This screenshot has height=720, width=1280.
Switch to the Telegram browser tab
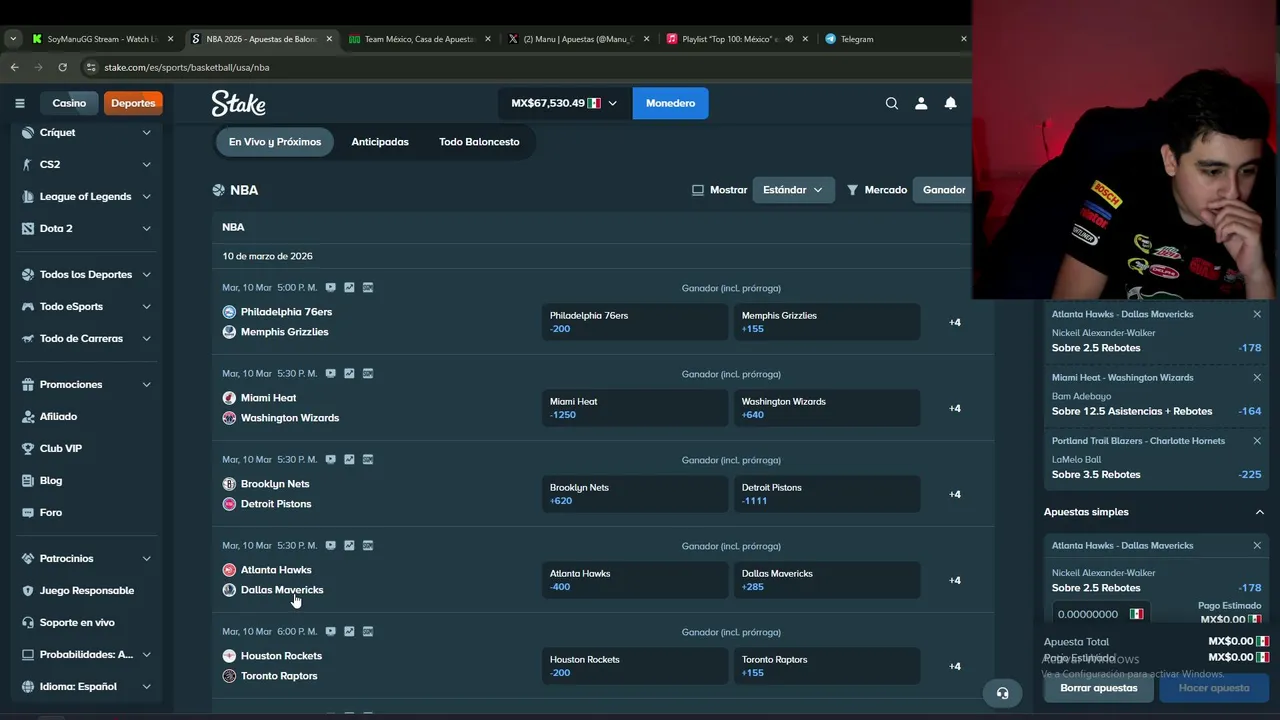point(895,39)
